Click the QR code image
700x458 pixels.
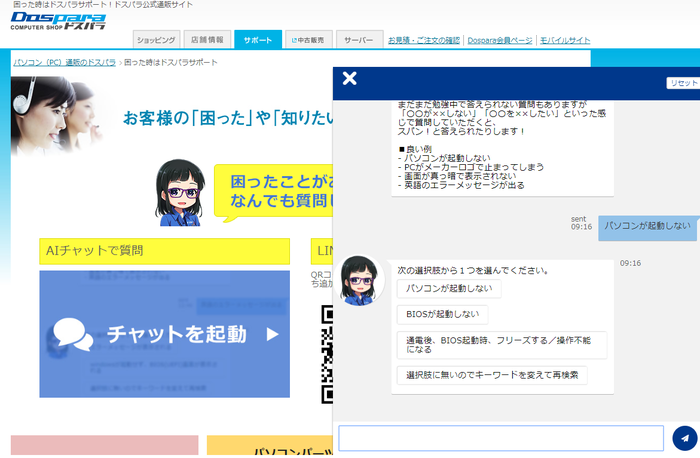327,354
